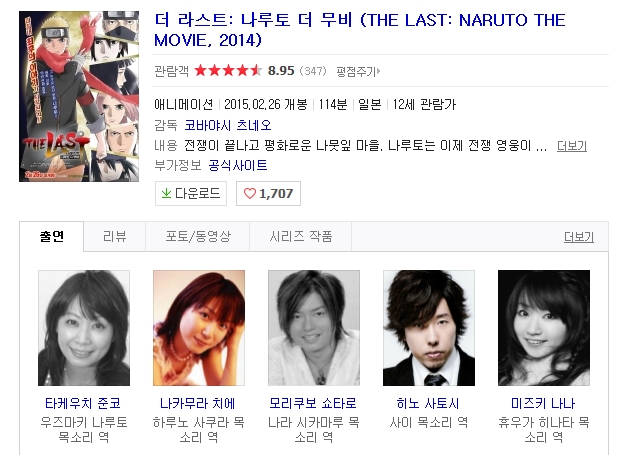Expand plot summary with 더보기 link
627x455 pixels.
coord(572,146)
